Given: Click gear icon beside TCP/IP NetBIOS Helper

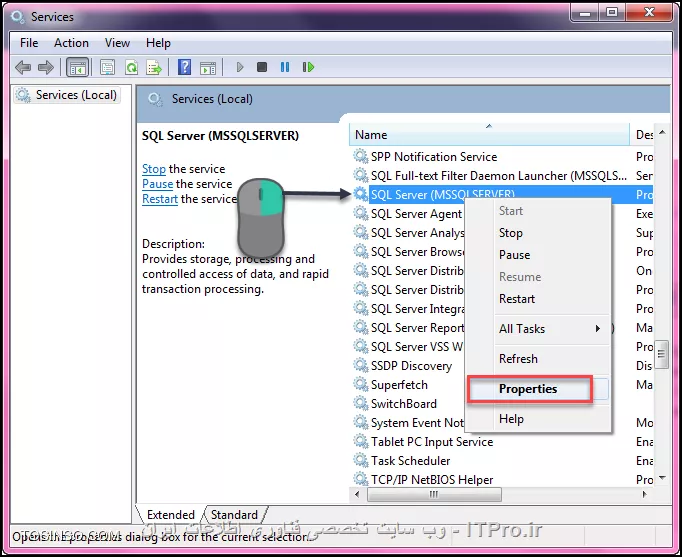Looking at the screenshot, I should [x=361, y=479].
